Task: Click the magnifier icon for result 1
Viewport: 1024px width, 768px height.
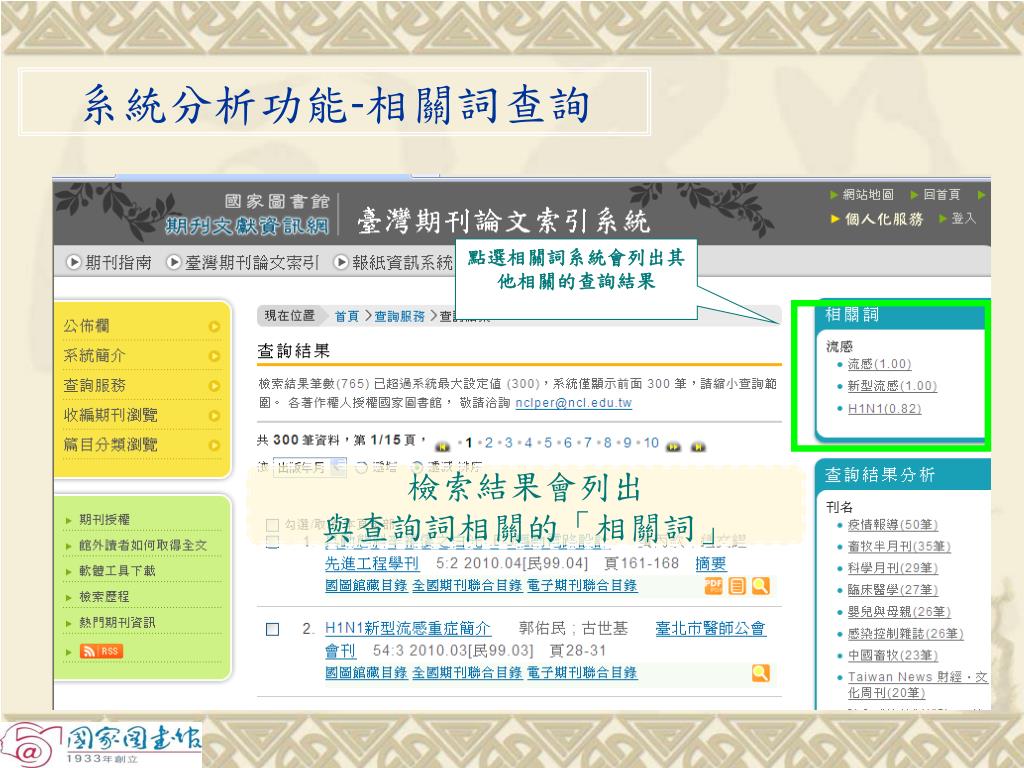Action: (760, 586)
